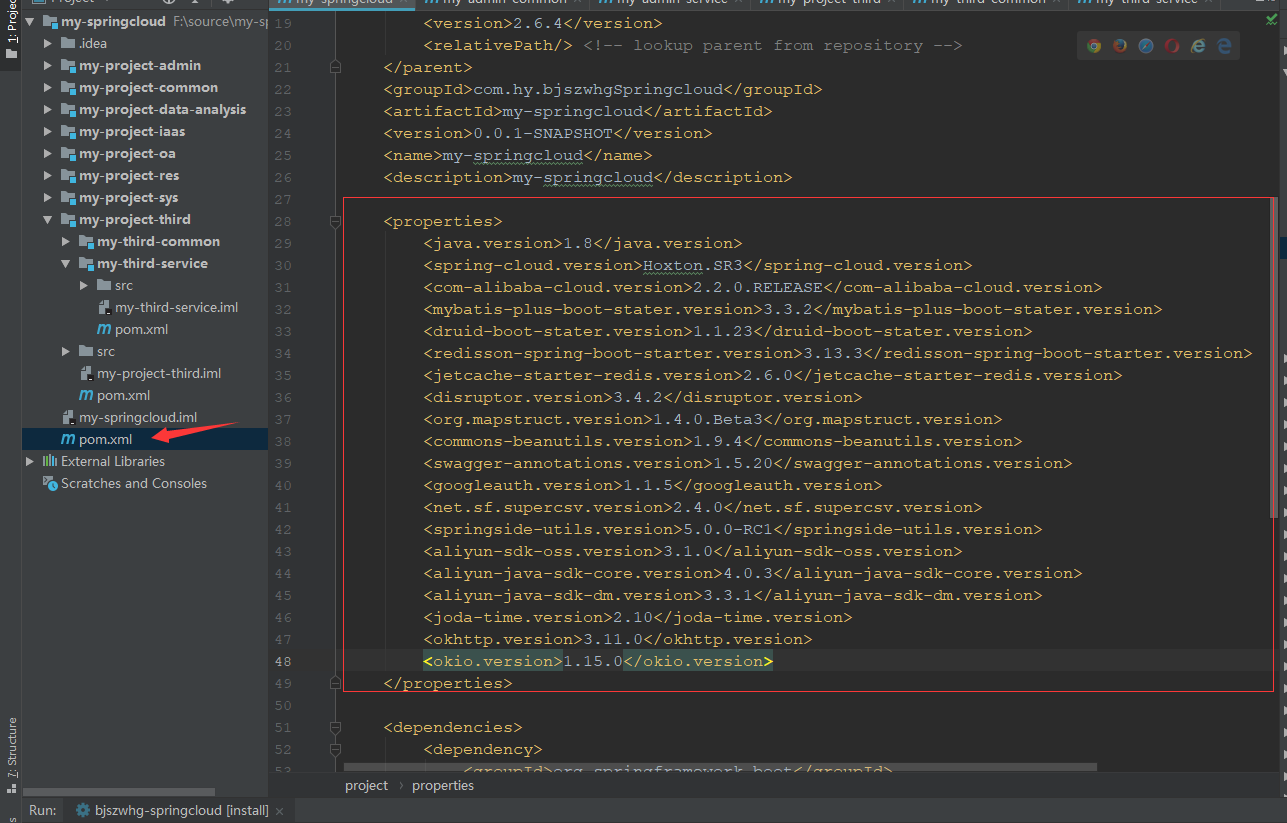Open in Safari browser icon
The height and width of the screenshot is (823, 1287).
[1146, 46]
